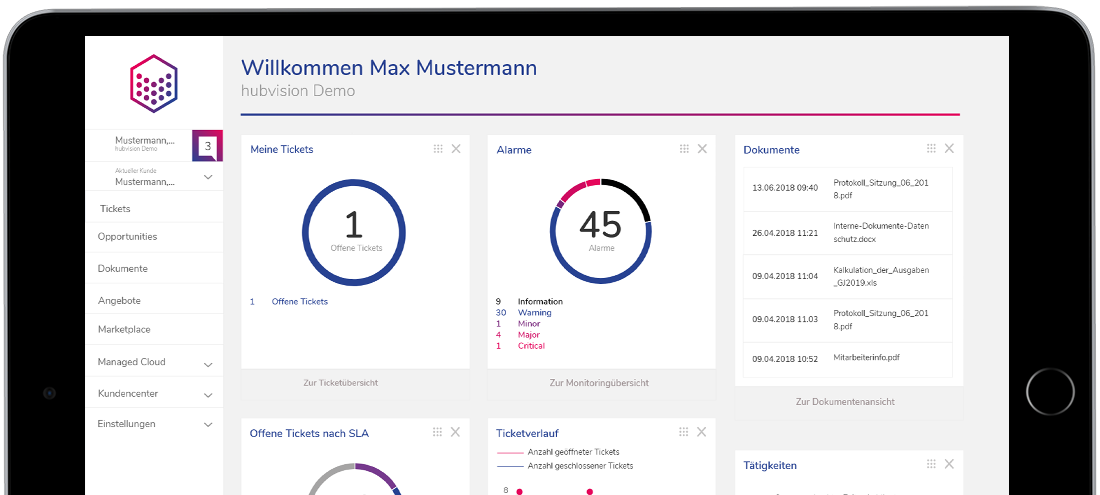The height and width of the screenshot is (495, 1100).
Task: Click the Tätigkeiten widget title
Action: [x=770, y=466]
